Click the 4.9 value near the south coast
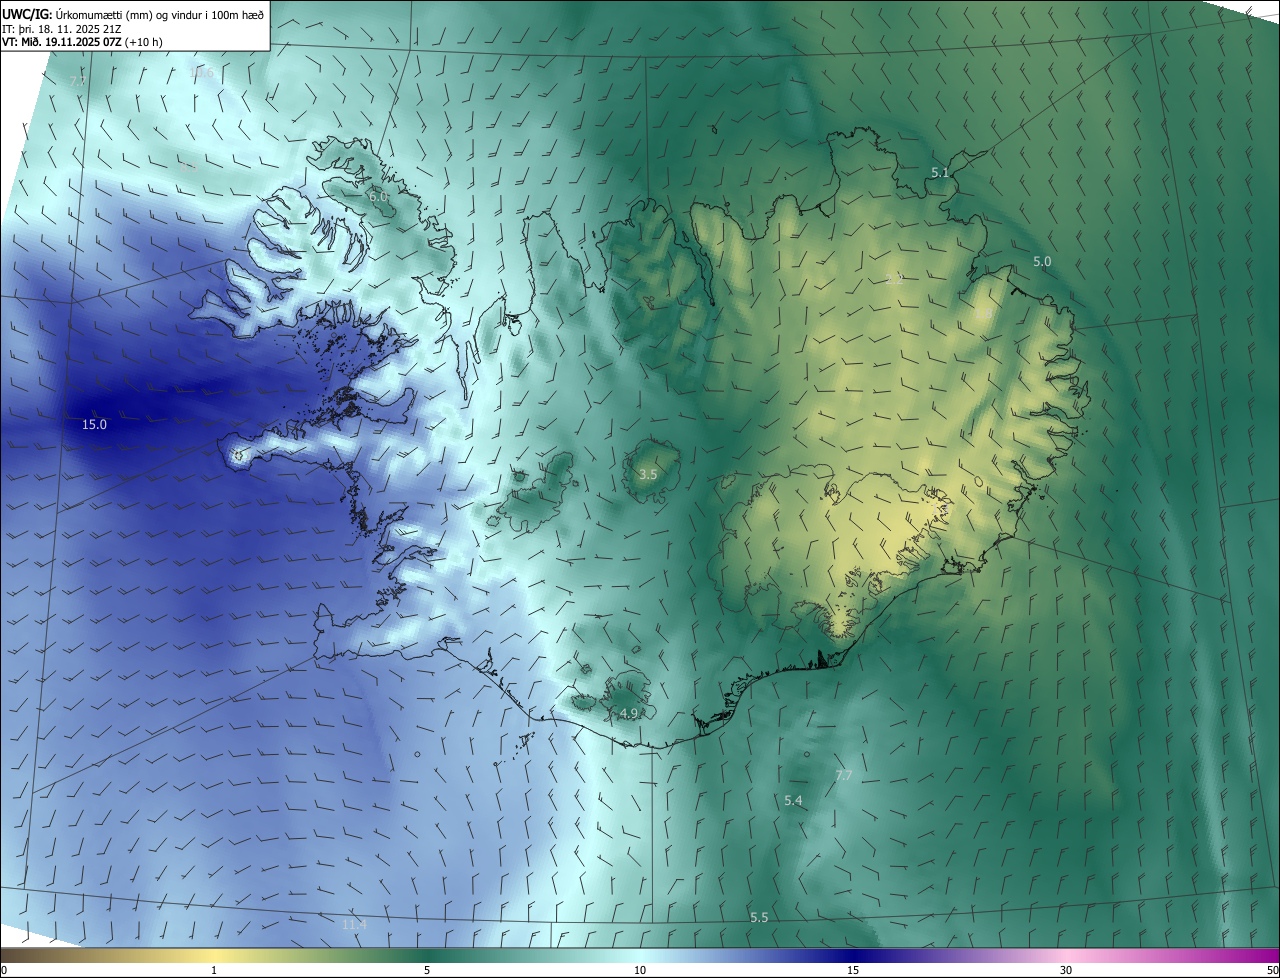1280x978 pixels. point(629,713)
